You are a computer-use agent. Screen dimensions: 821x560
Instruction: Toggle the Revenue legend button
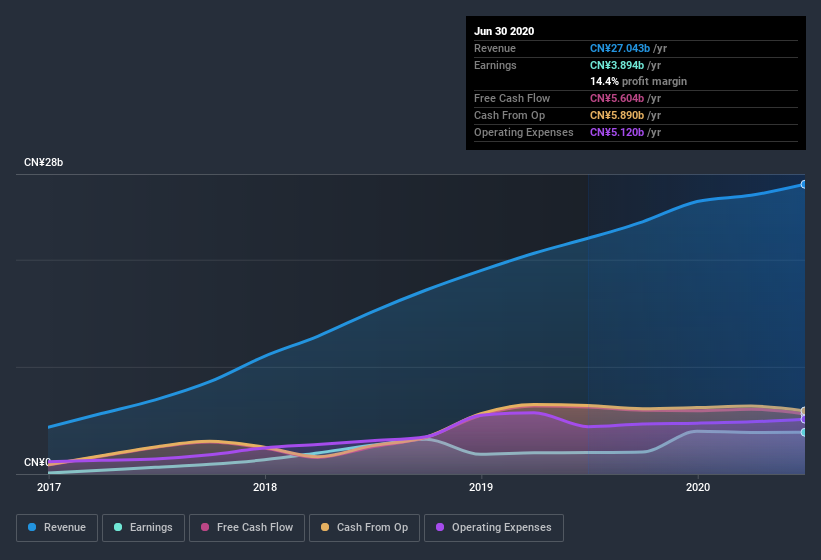[57, 528]
